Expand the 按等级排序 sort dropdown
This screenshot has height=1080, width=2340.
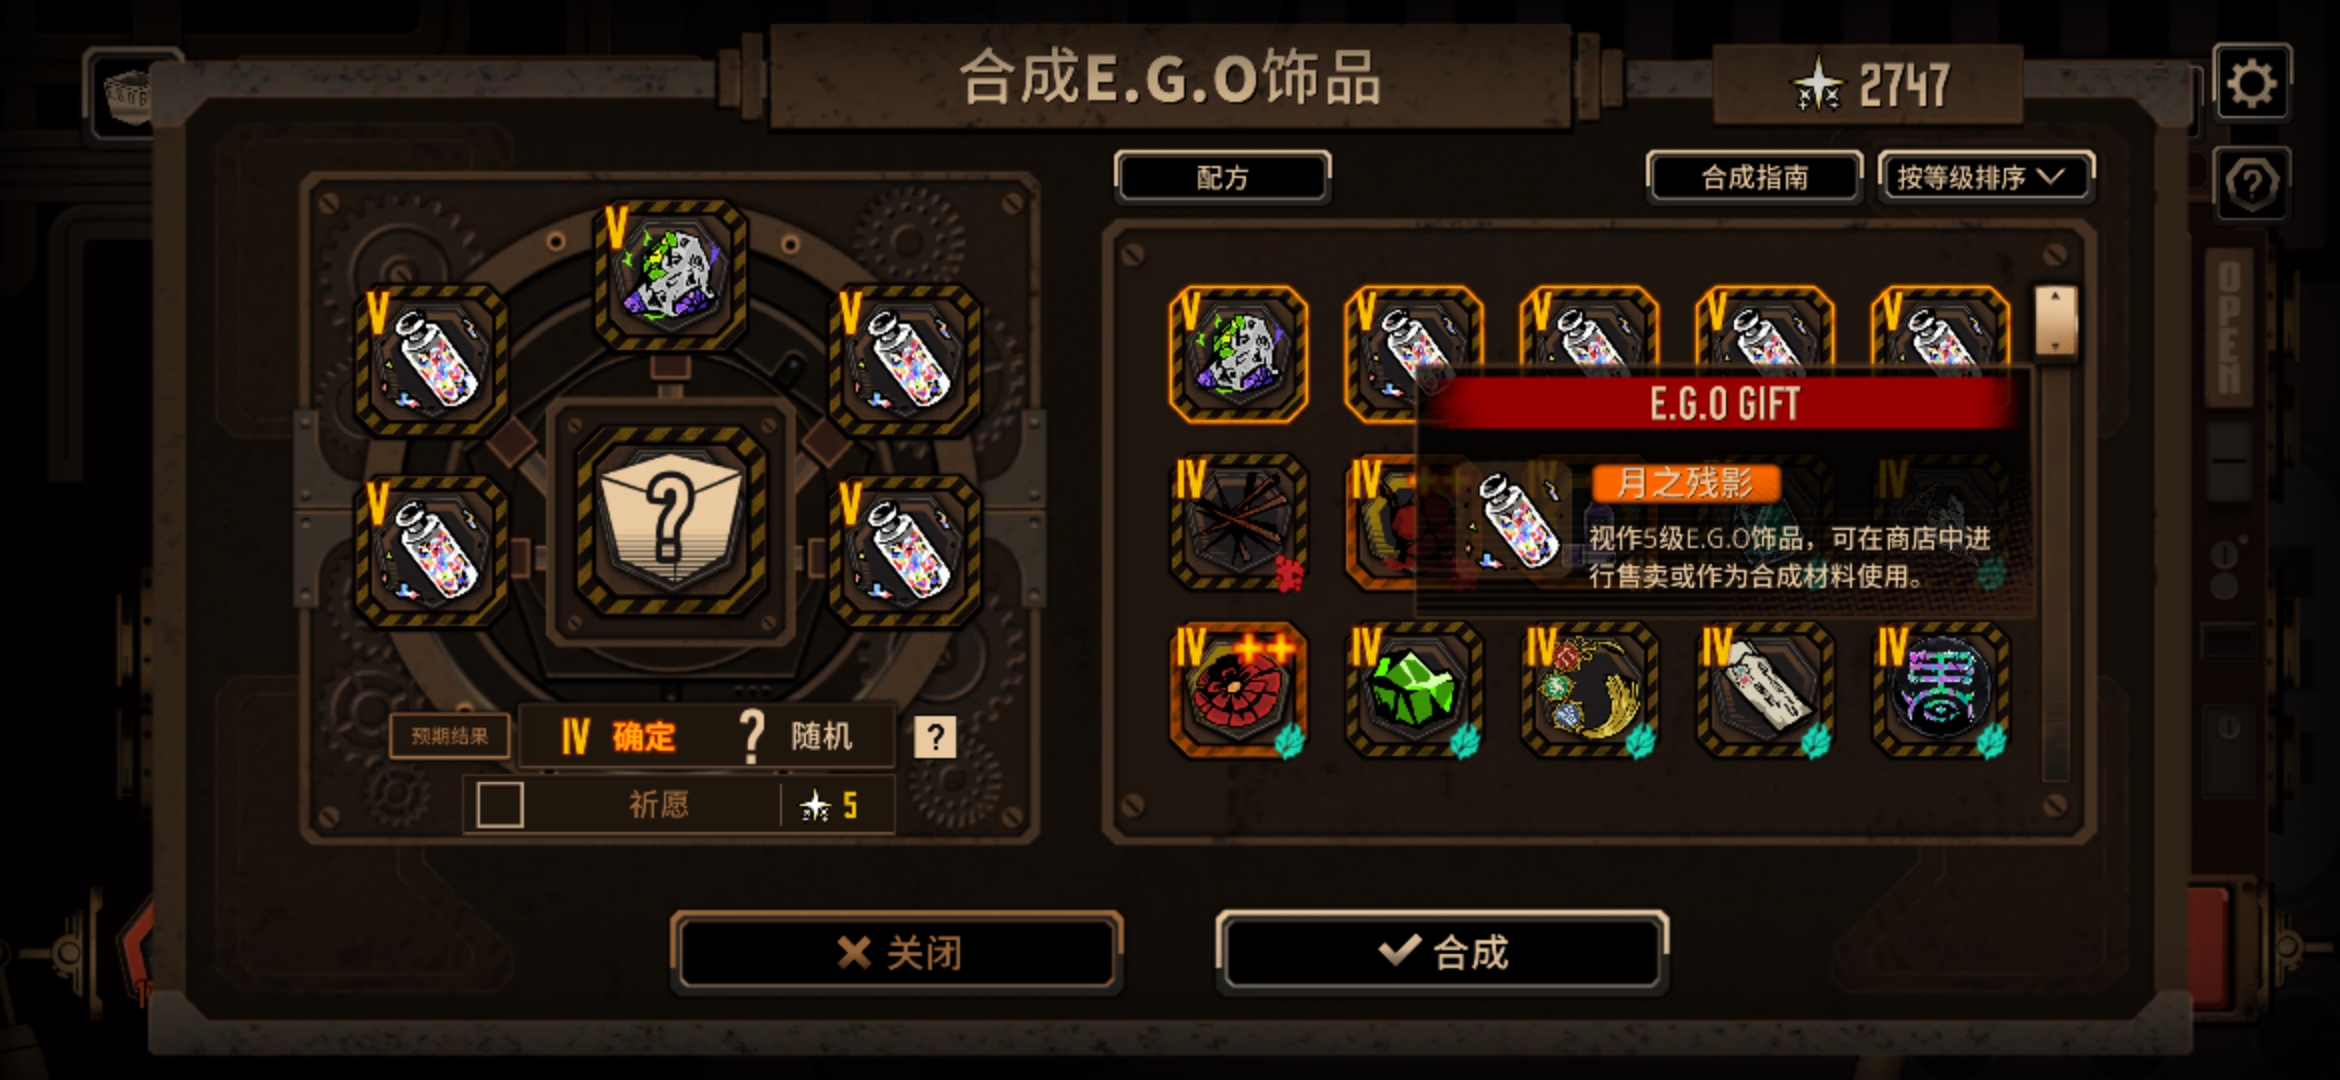[x=1985, y=178]
